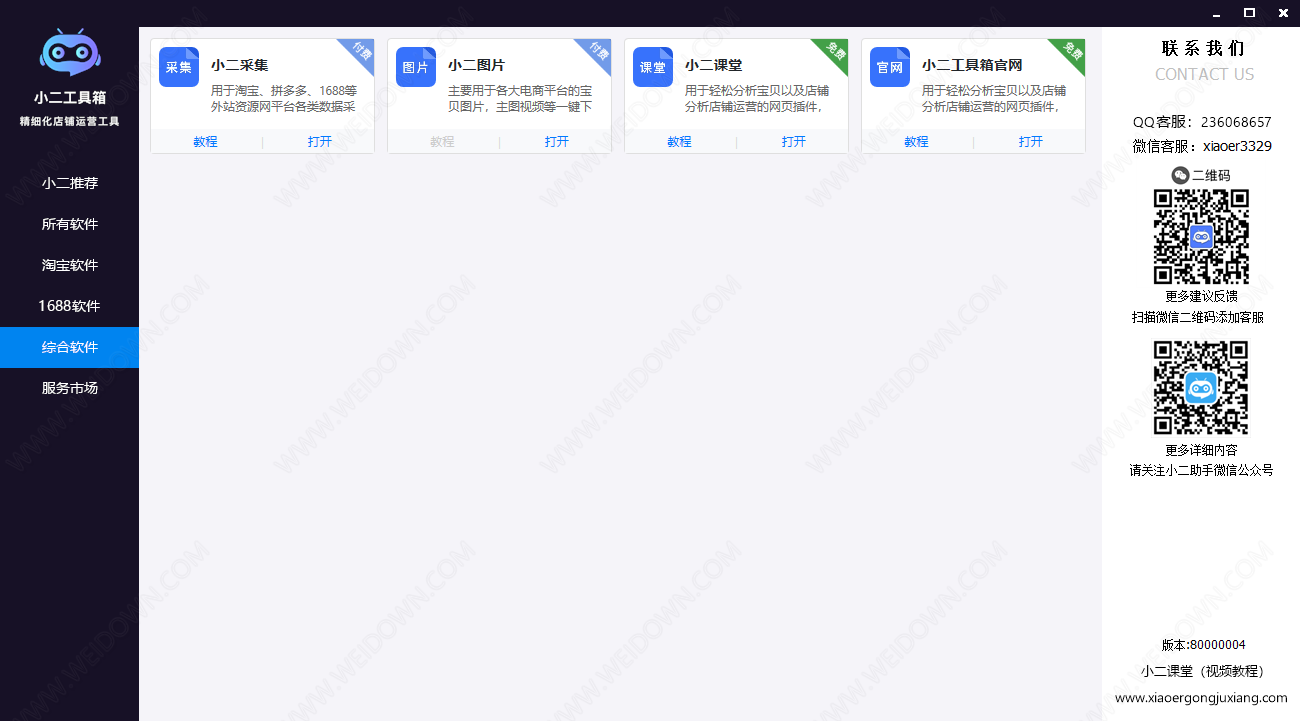Image resolution: width=1300 pixels, height=721 pixels.
Task: Click 扫描微信二维码添加客服 text
Action: [1198, 317]
